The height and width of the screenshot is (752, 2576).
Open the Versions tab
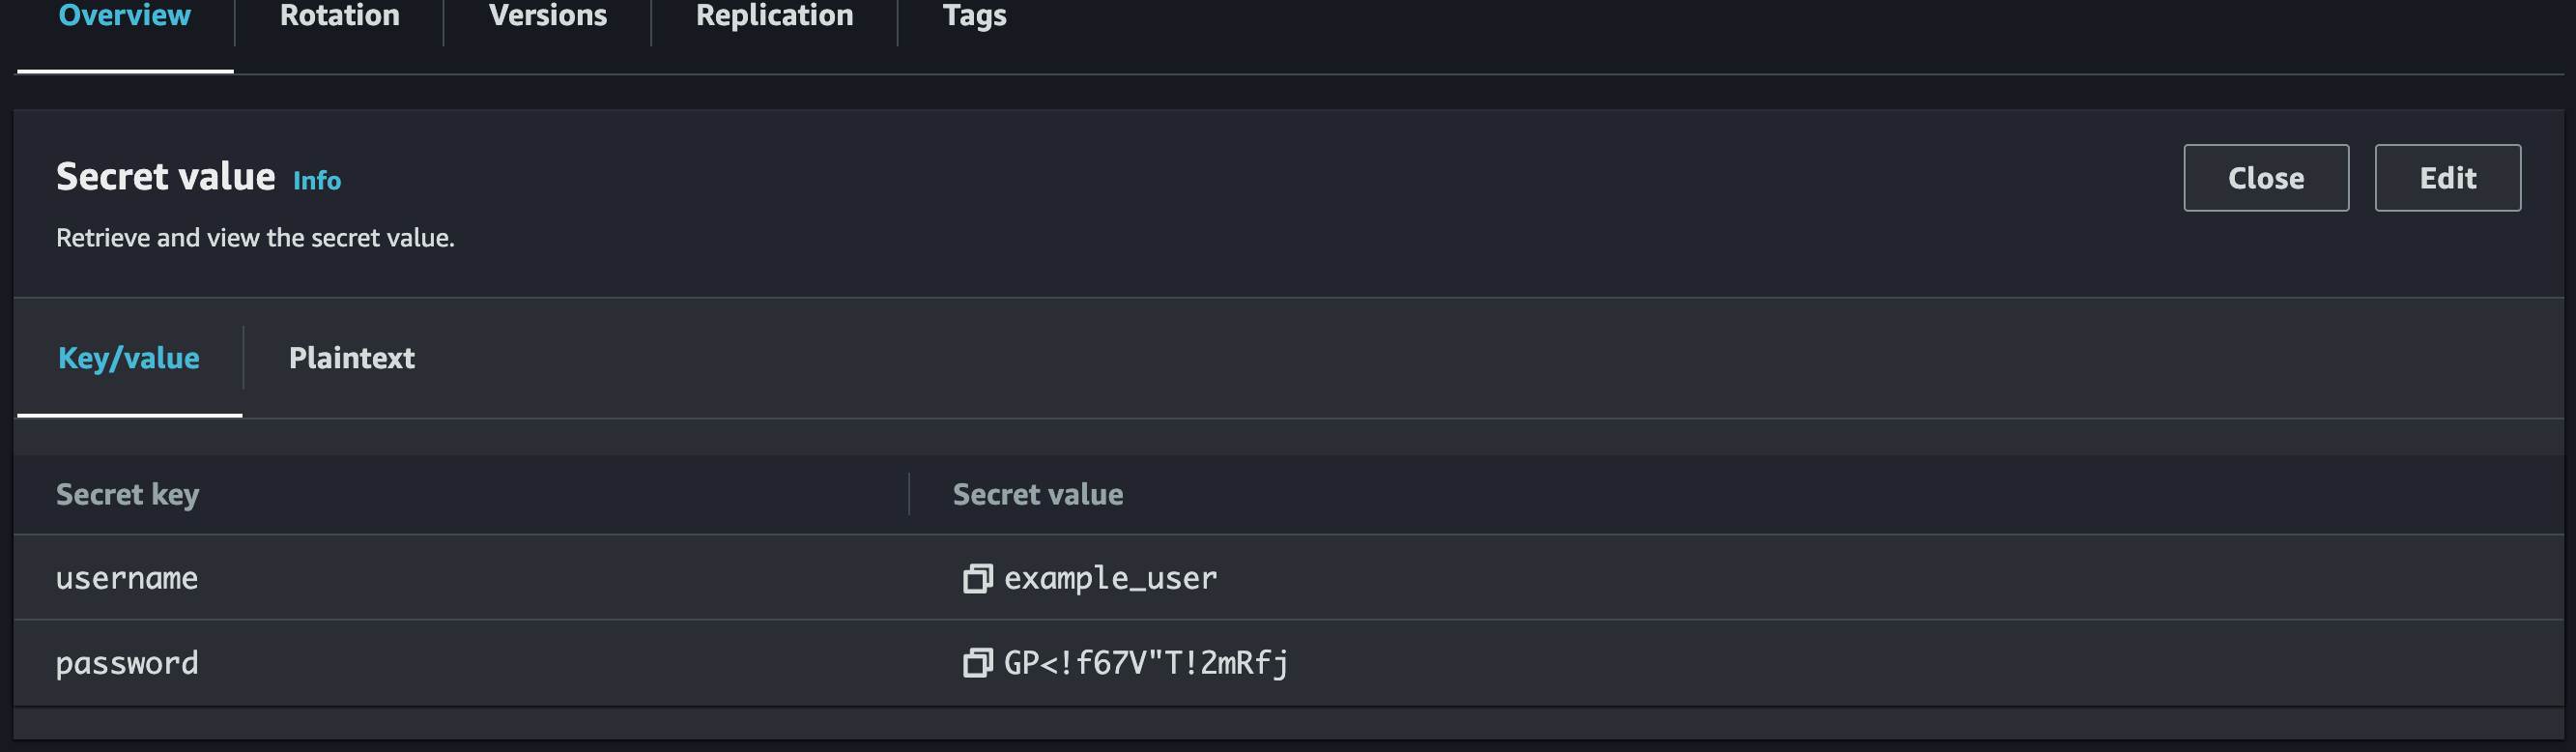coord(546,16)
